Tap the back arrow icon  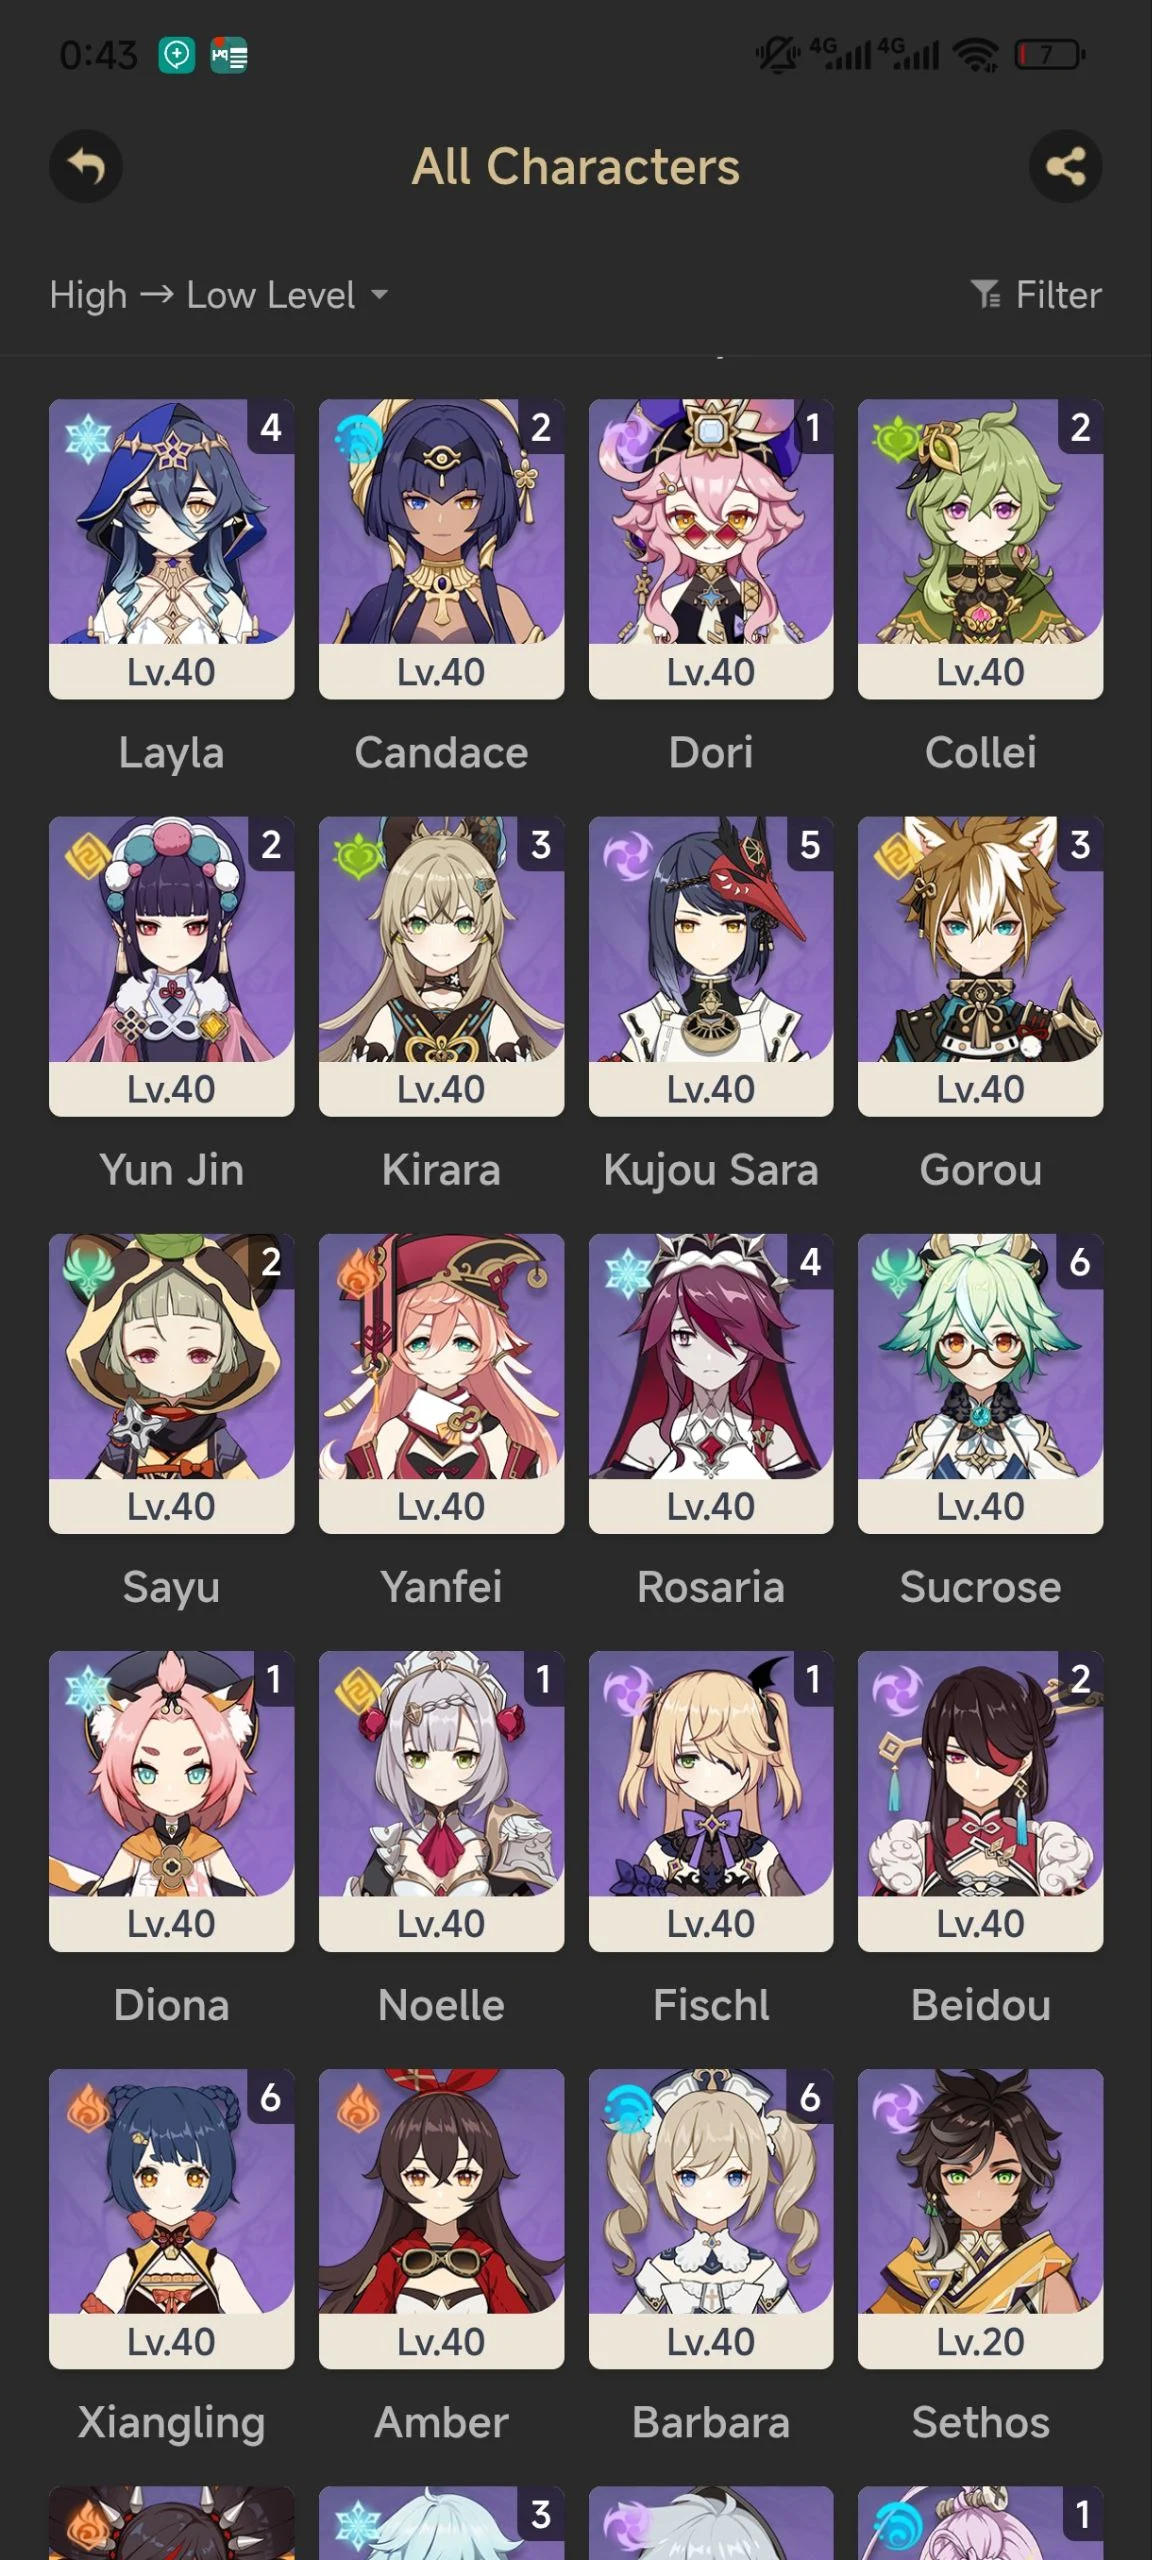[x=86, y=166]
